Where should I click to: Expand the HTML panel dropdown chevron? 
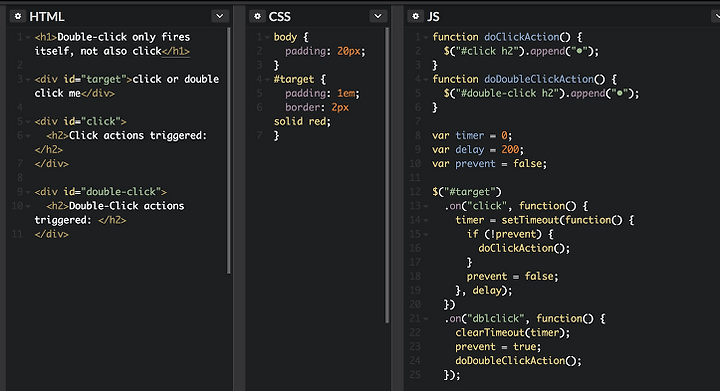tap(220, 17)
